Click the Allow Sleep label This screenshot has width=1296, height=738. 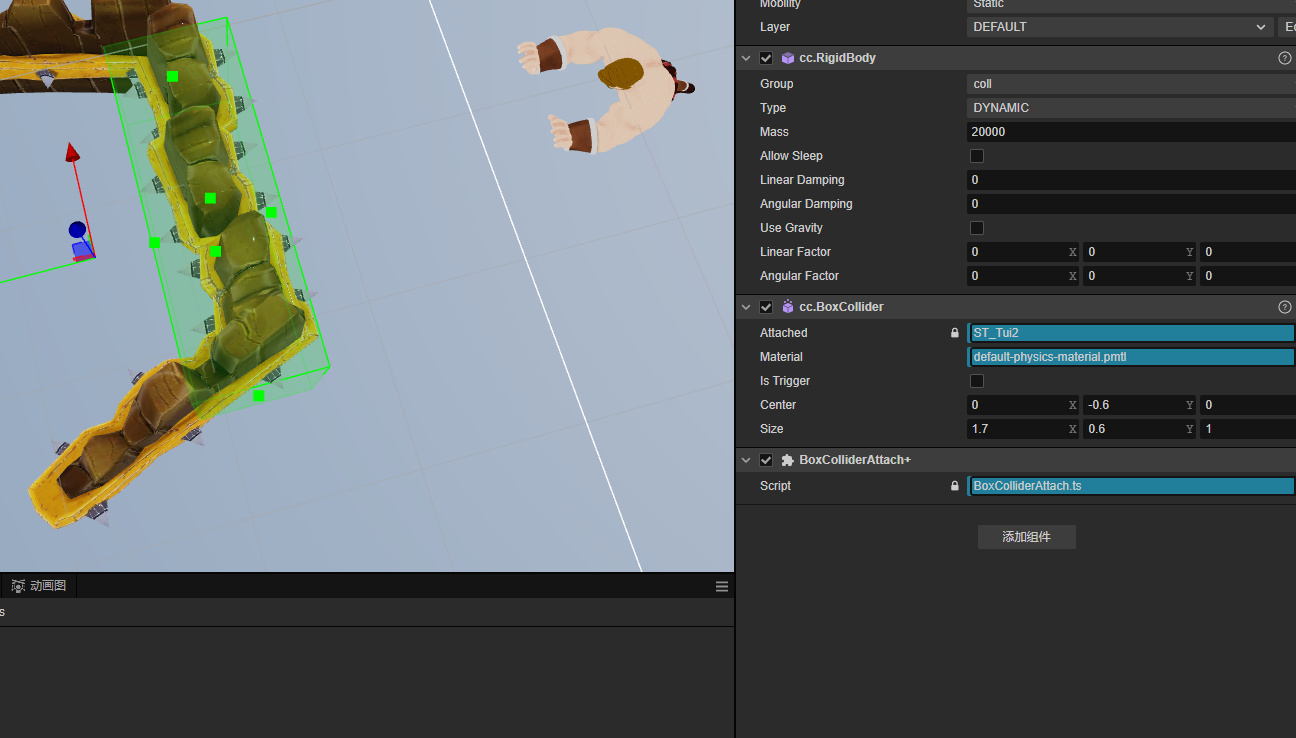point(791,156)
